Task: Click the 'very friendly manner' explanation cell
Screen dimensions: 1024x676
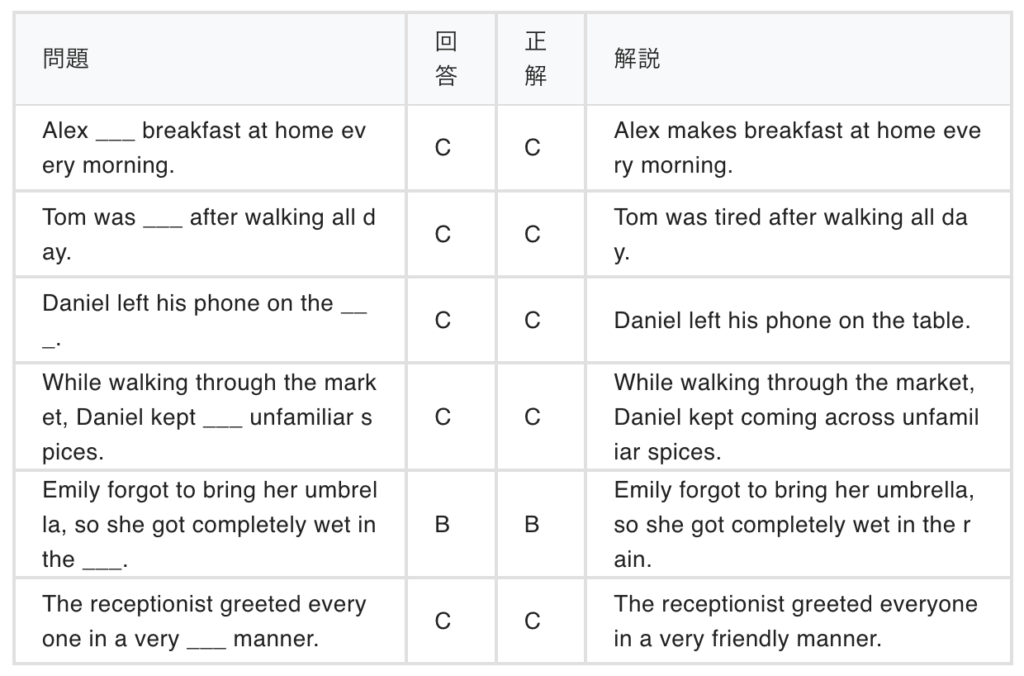Action: 795,621
